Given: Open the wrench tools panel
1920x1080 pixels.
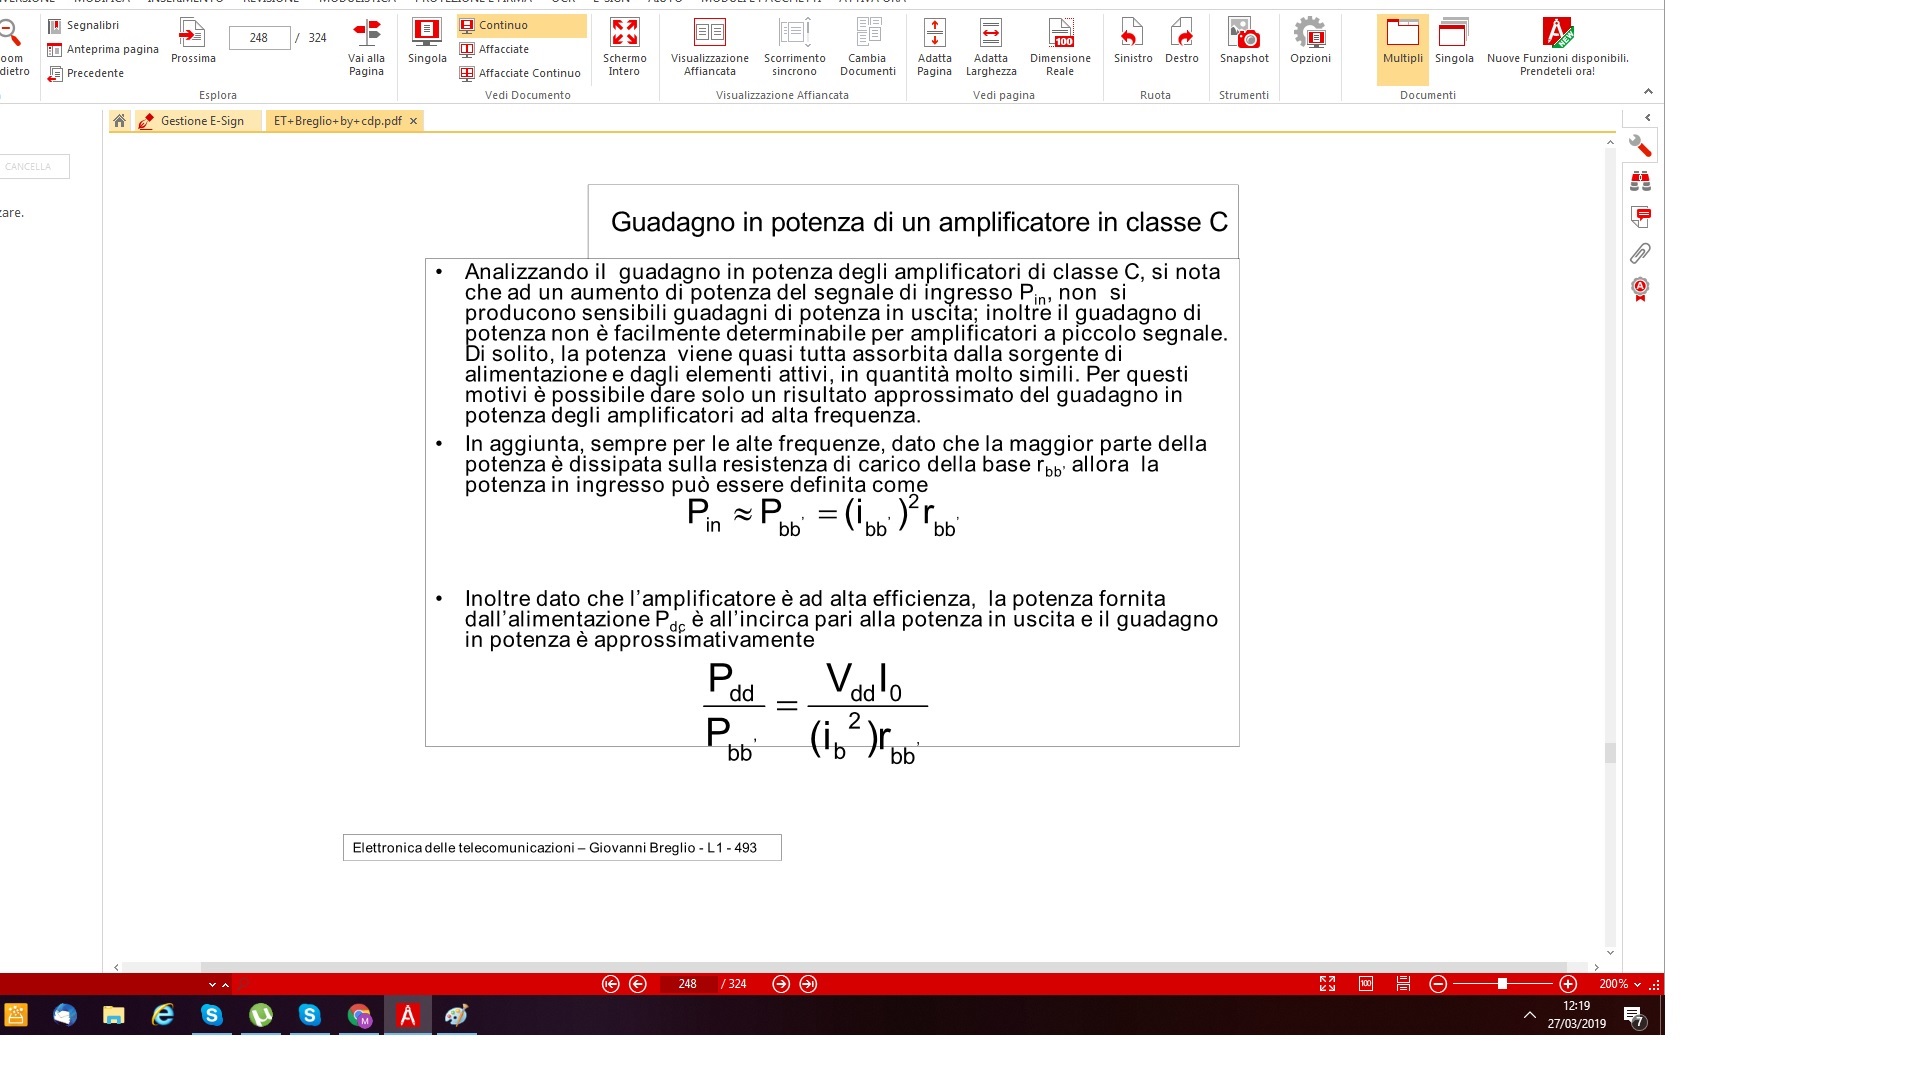Looking at the screenshot, I should point(1640,146).
